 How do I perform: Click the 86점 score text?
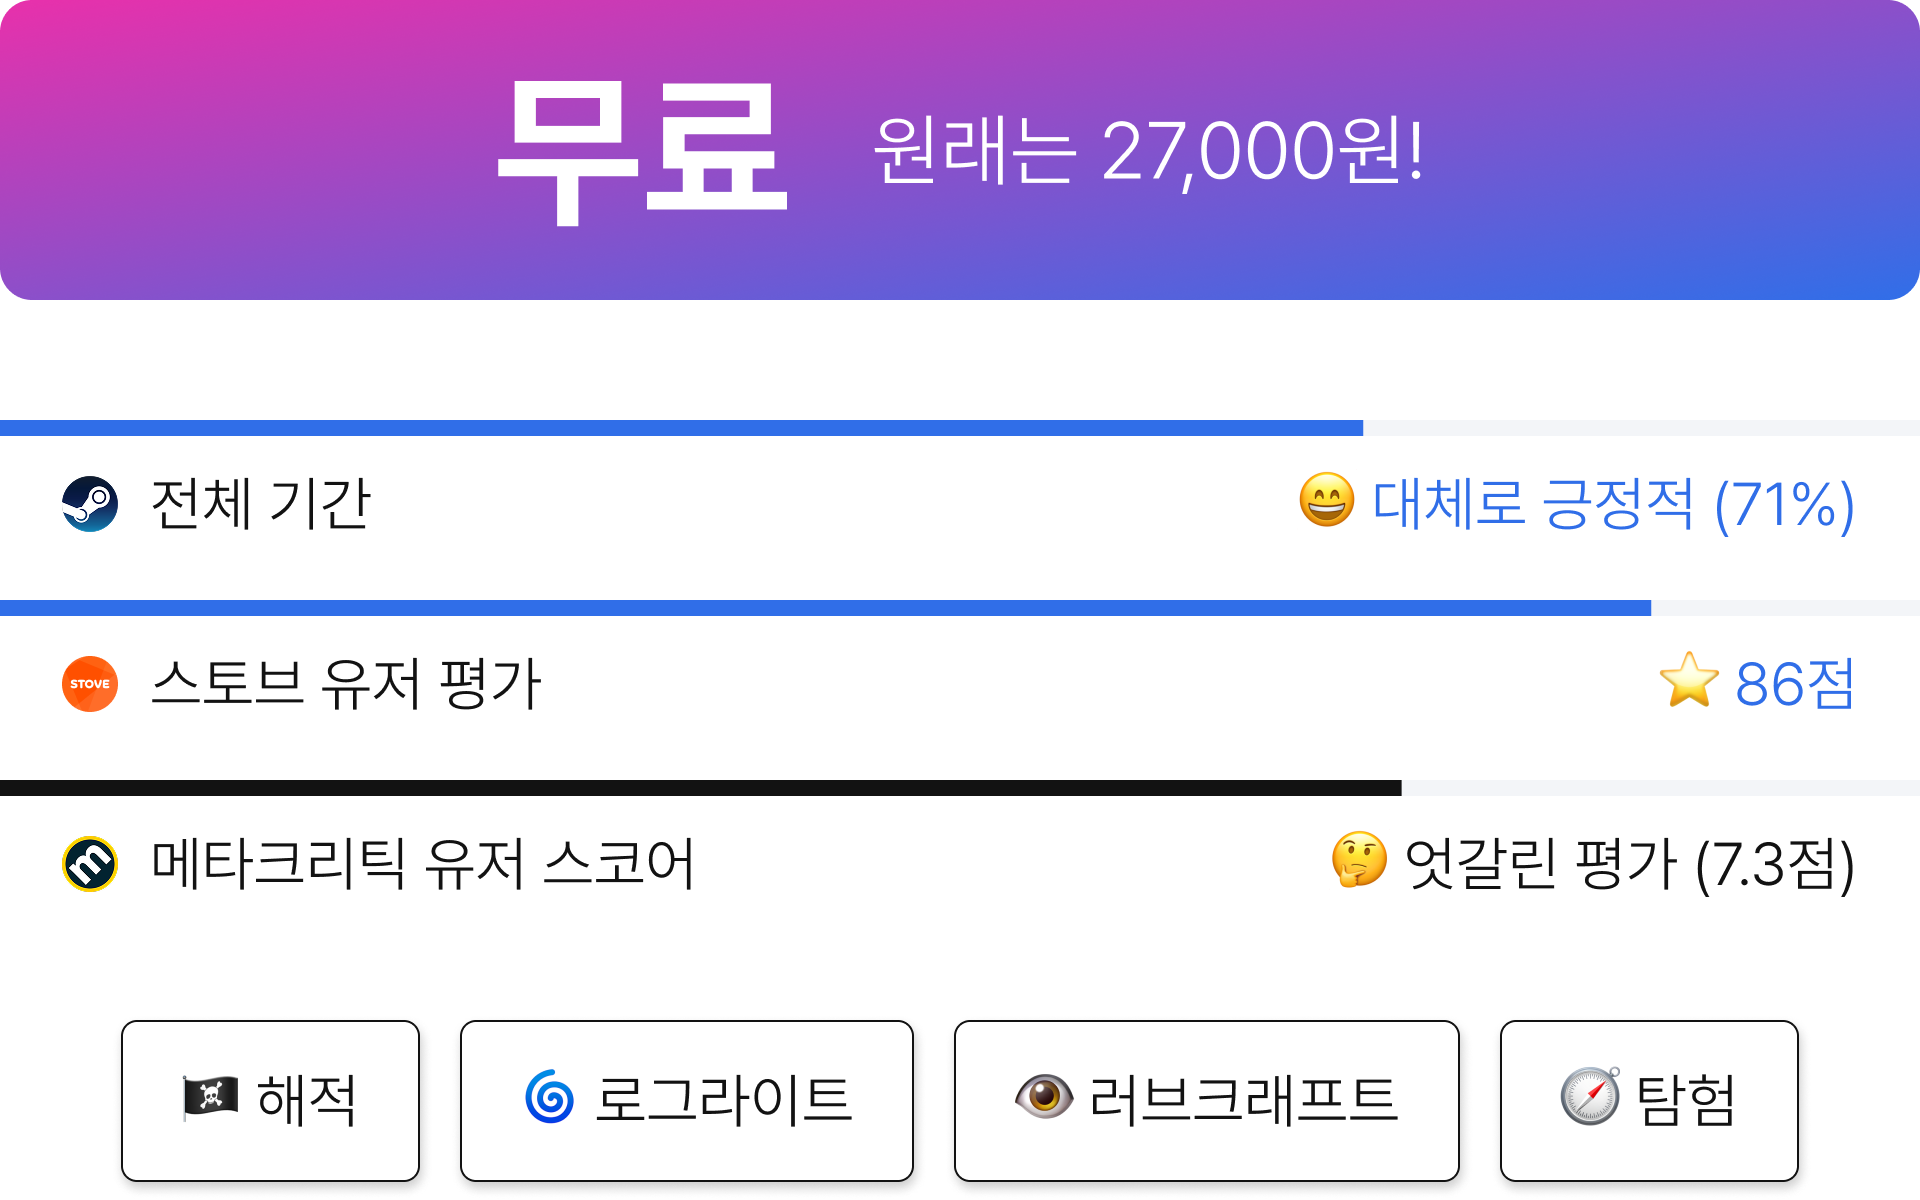point(1795,684)
